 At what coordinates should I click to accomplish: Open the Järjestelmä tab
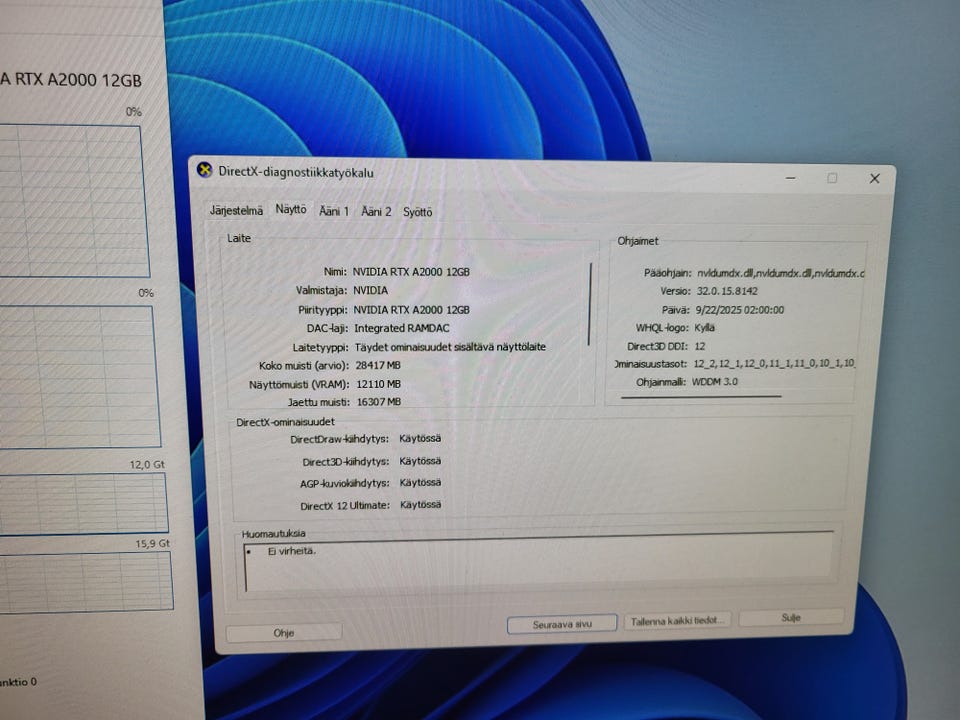236,211
